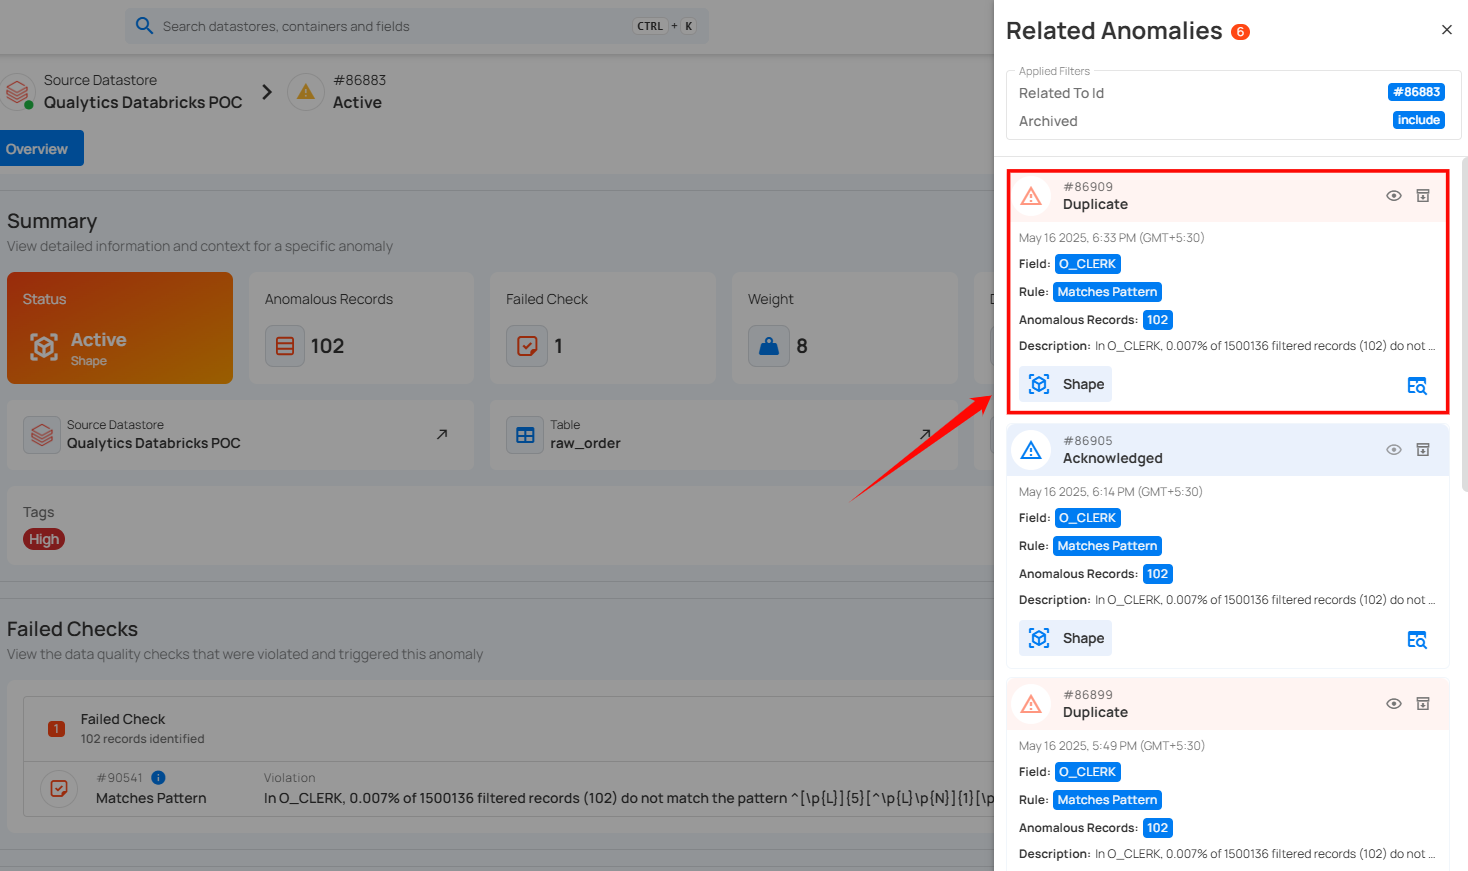Click the violation description text of #90541
The width and height of the screenshot is (1468, 871).
click(628, 798)
